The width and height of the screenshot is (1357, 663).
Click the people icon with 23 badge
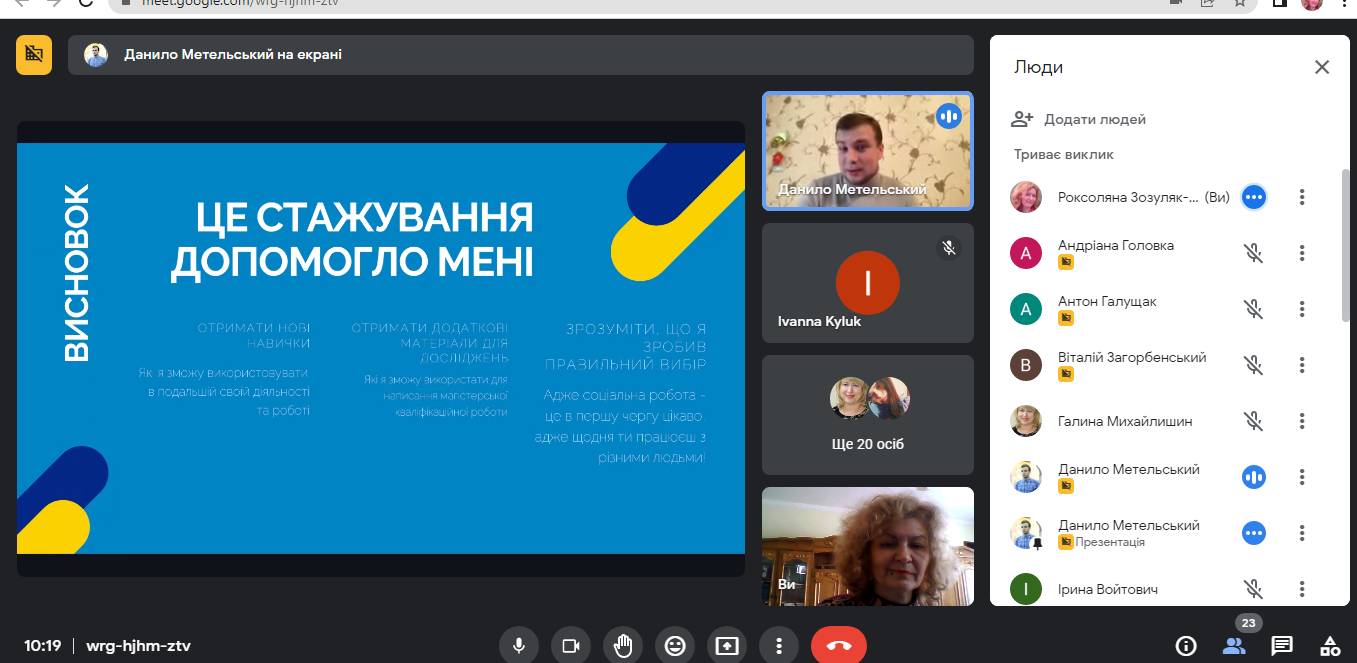[1234, 645]
